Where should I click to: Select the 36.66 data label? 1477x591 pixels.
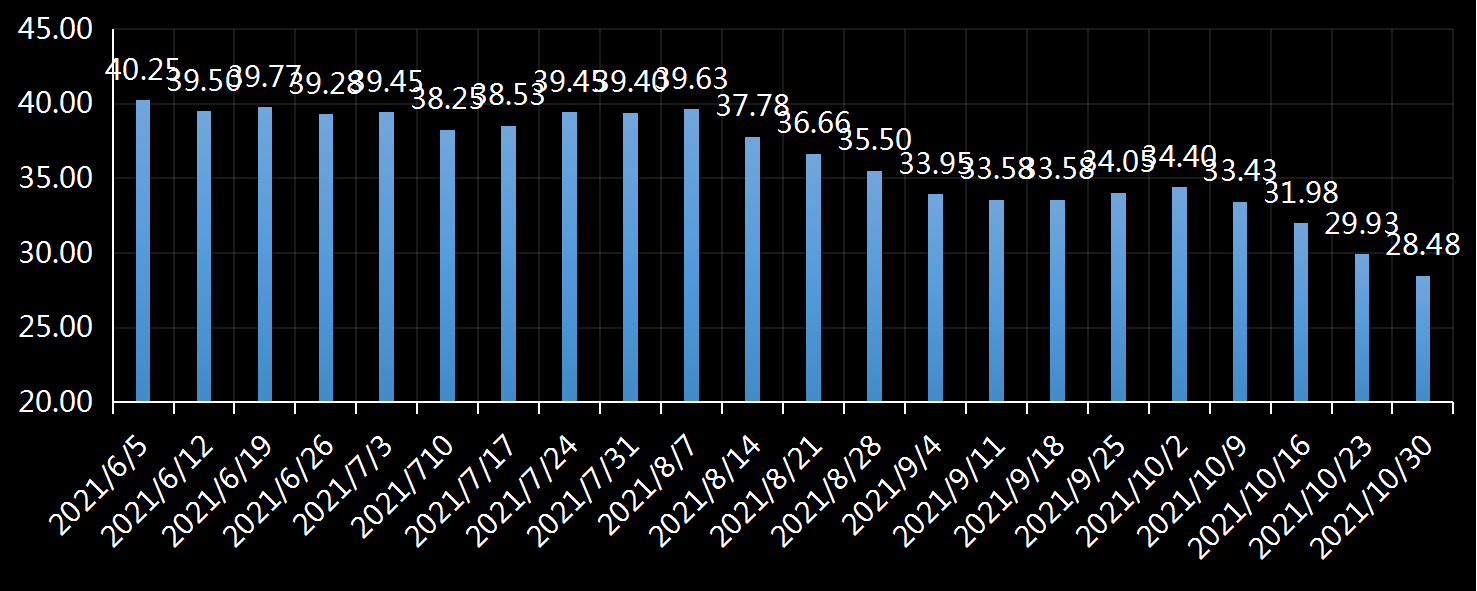pyautogui.click(x=813, y=123)
